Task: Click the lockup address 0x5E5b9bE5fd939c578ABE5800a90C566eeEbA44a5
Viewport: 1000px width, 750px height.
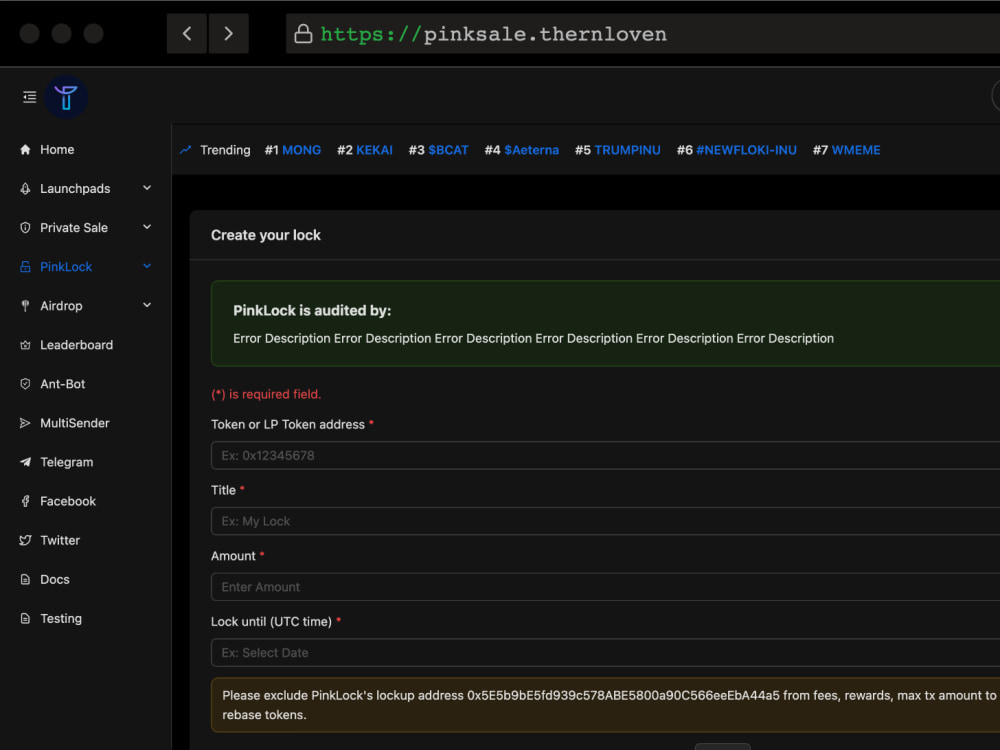Action: click(623, 695)
